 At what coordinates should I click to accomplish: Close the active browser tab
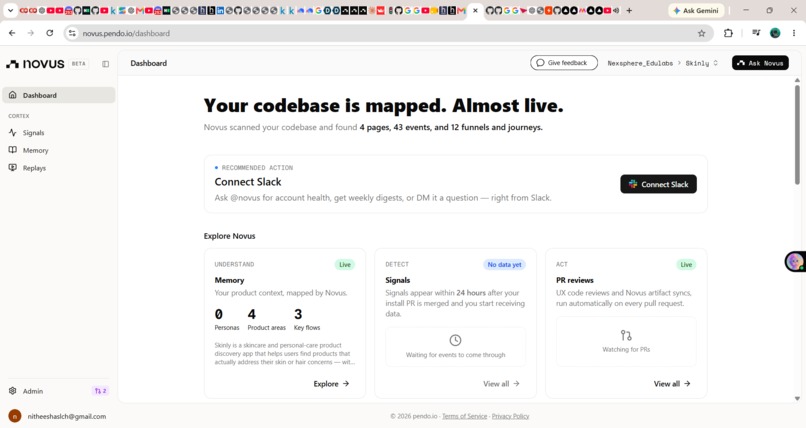click(x=475, y=10)
